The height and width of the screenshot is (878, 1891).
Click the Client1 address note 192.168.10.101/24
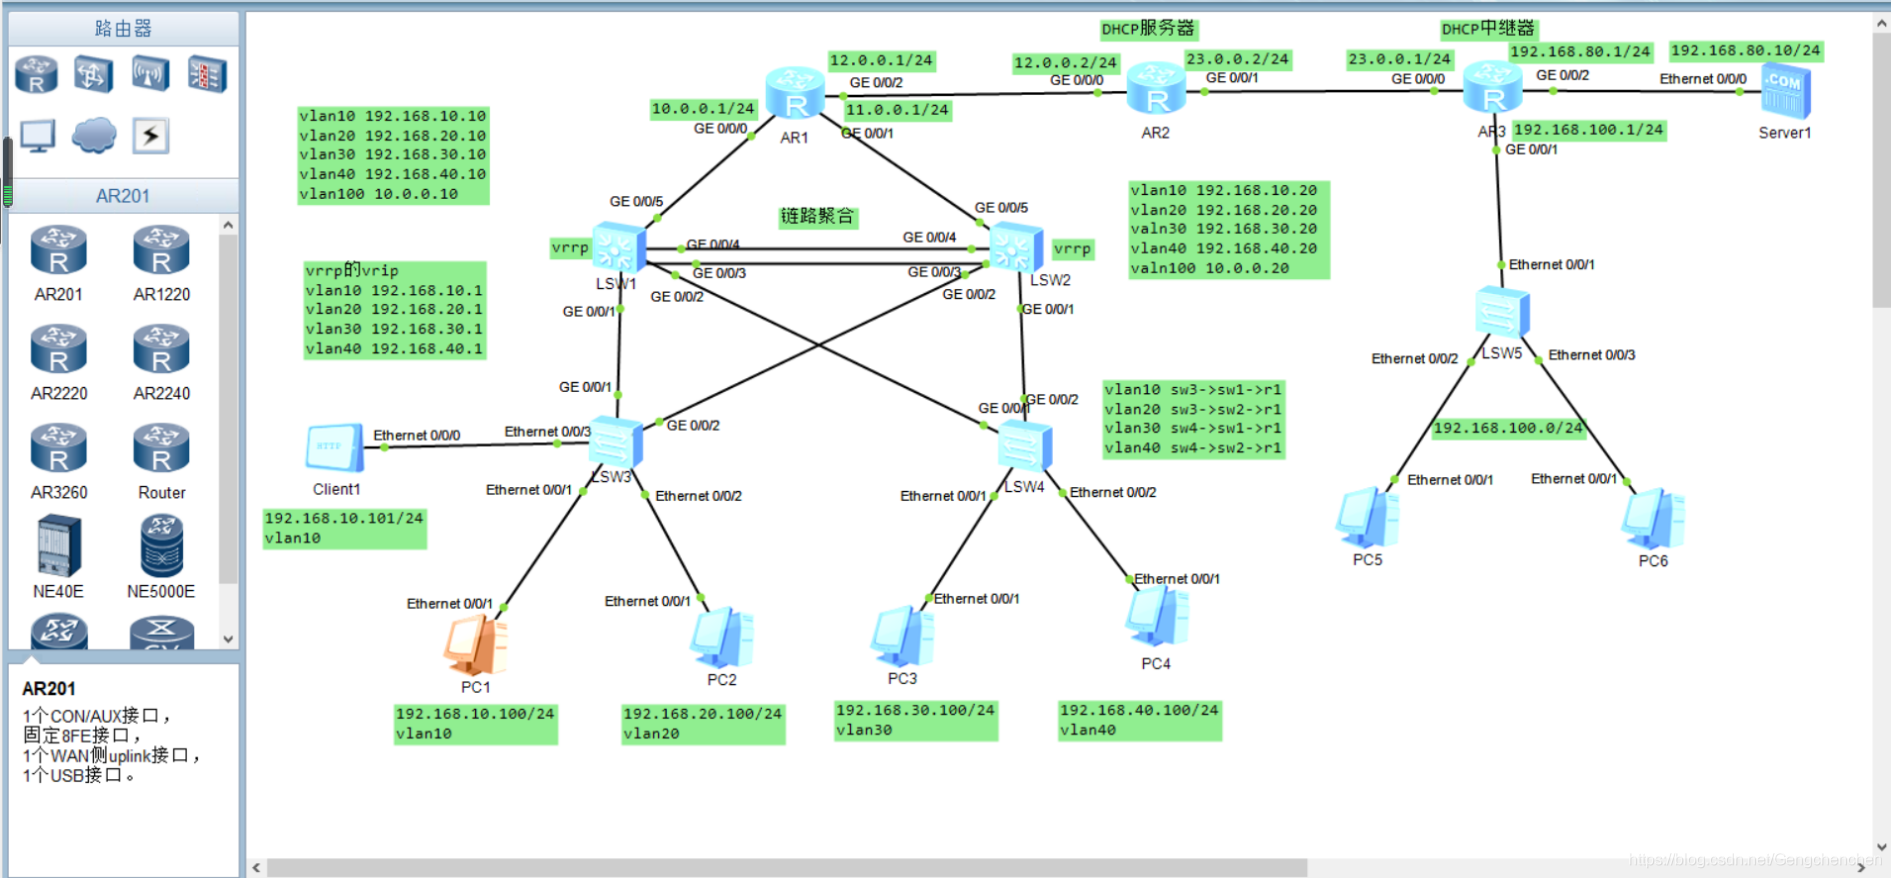coord(345,528)
